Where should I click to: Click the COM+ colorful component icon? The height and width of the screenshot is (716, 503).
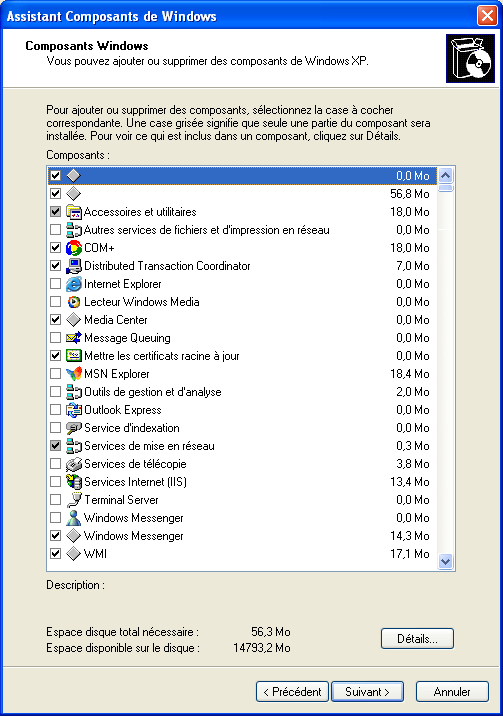(73, 248)
